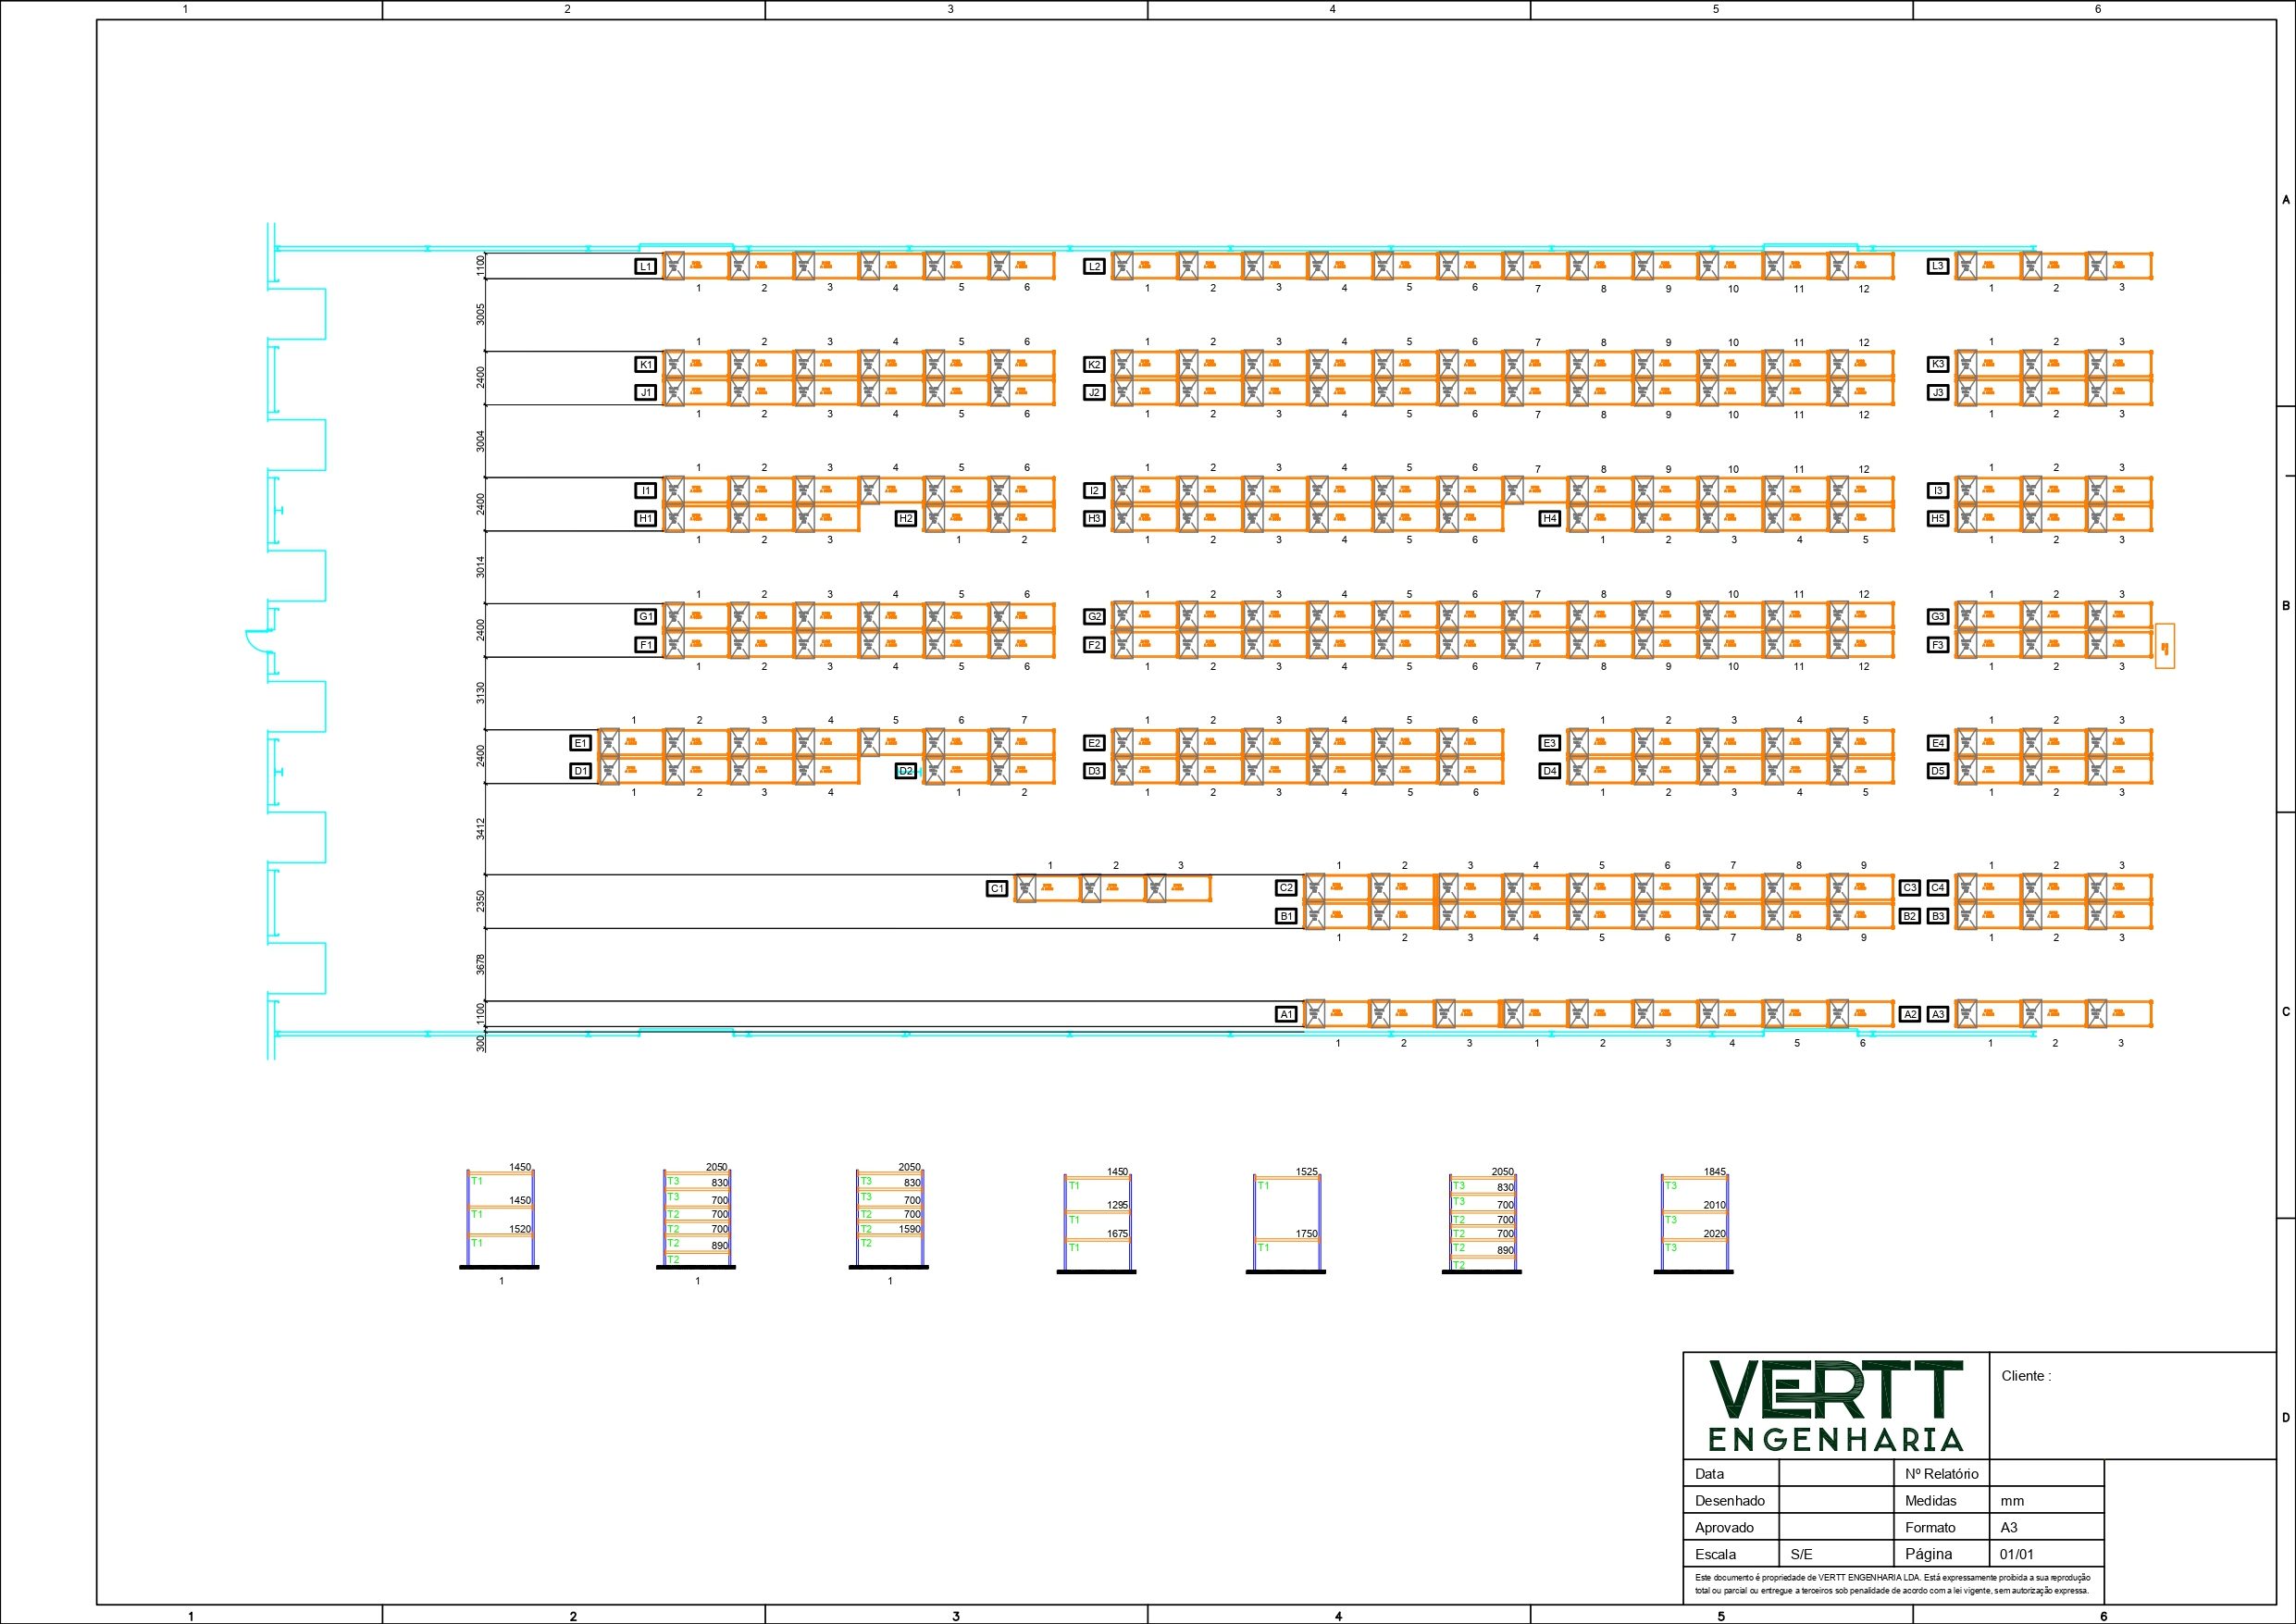Select the E3 rack label tag

pyautogui.click(x=1549, y=743)
